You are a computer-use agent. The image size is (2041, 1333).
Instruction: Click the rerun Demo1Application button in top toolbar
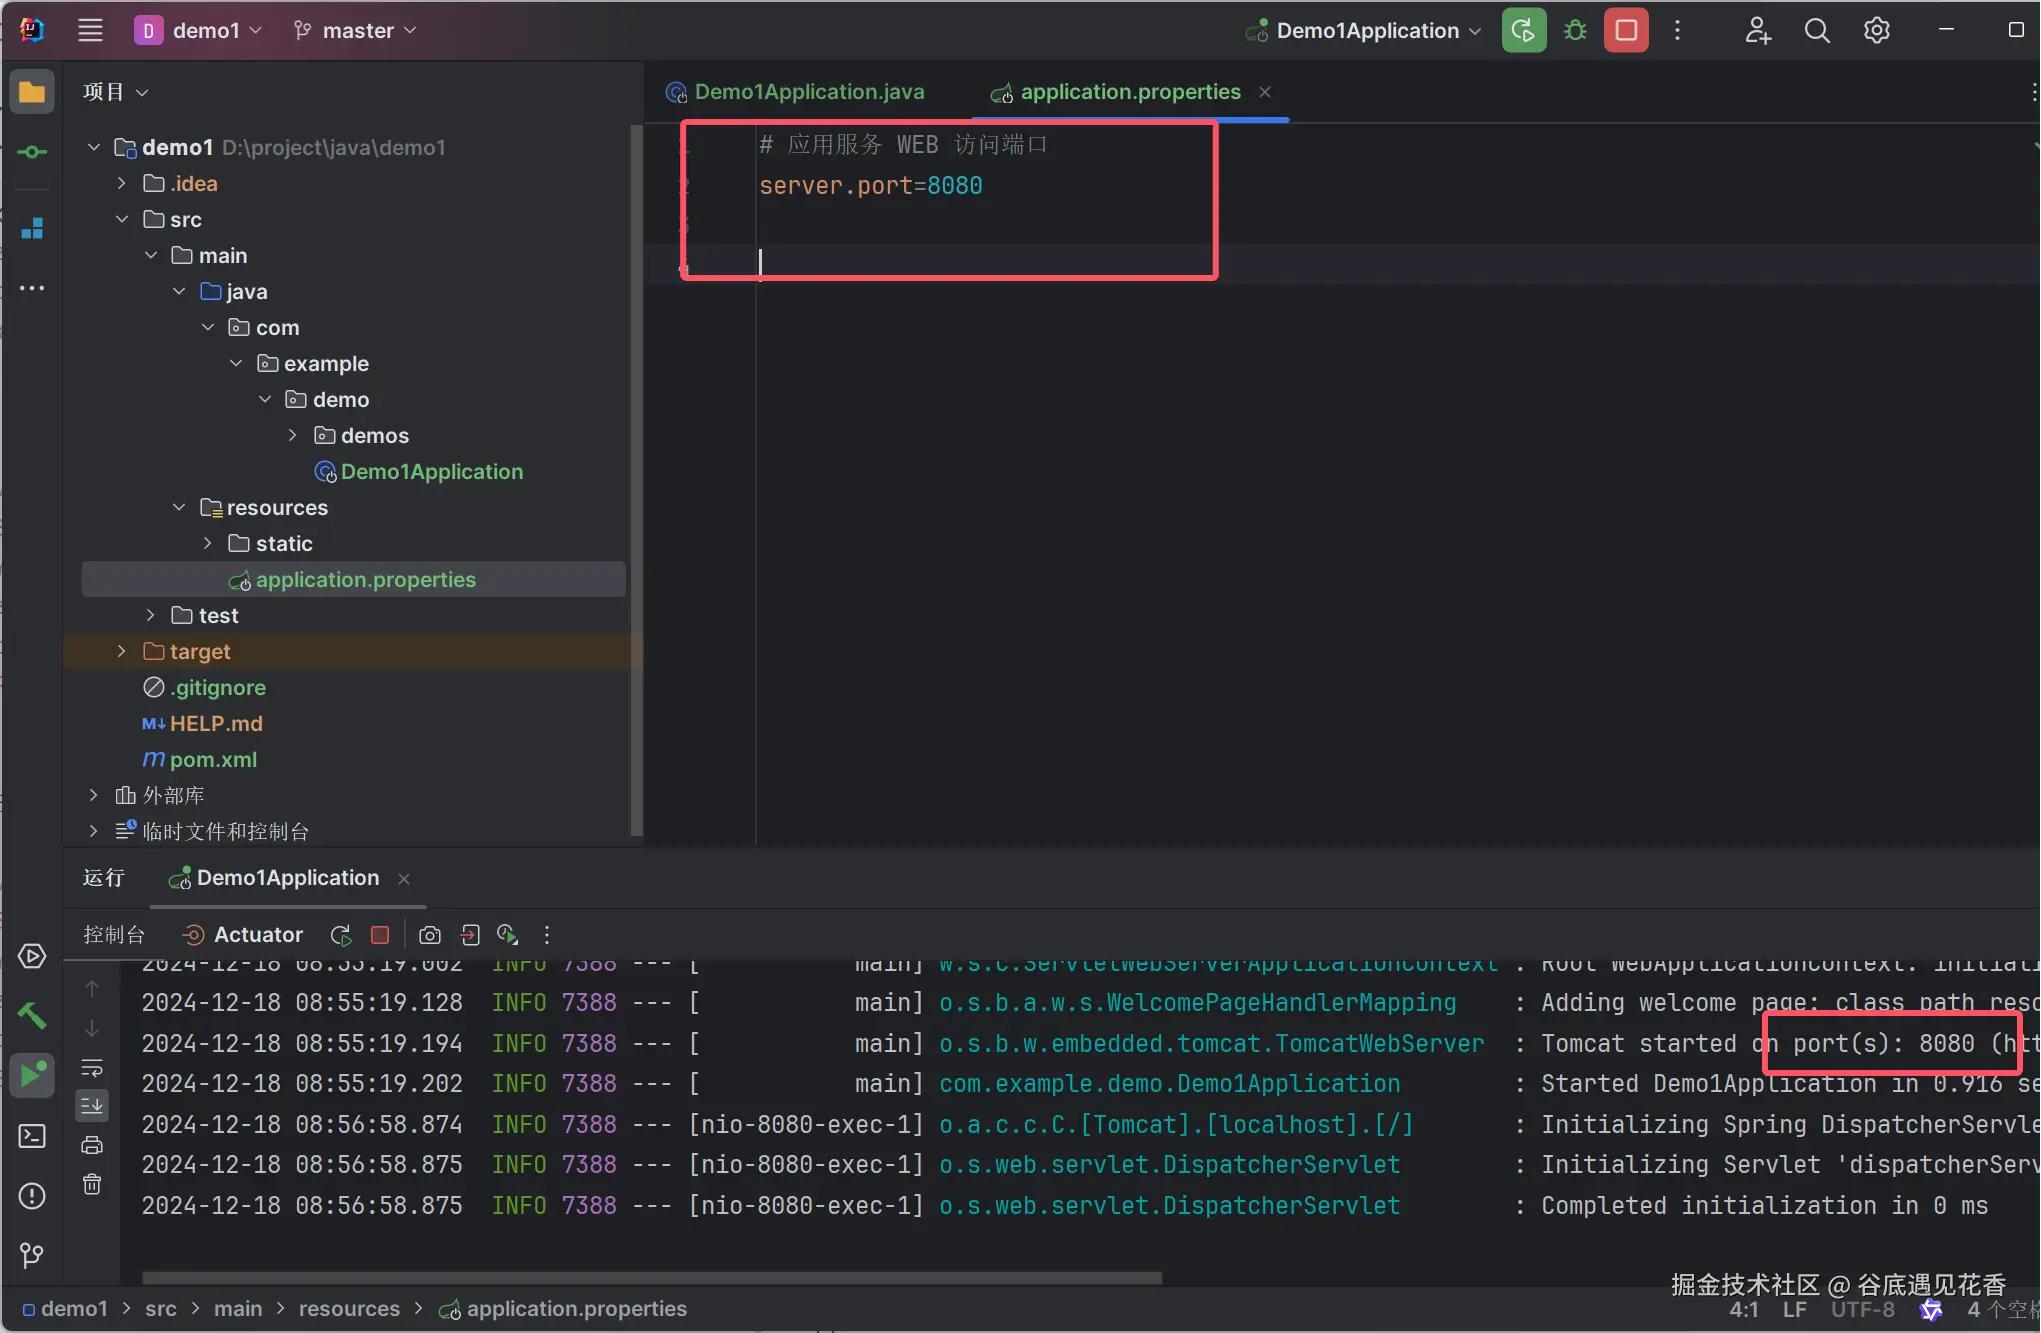1523,31
